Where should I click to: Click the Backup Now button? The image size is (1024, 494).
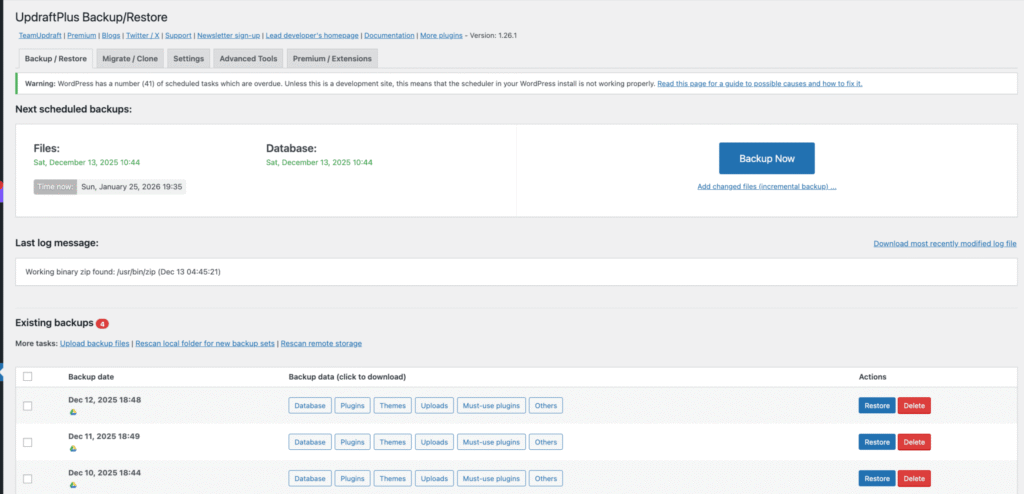767,158
